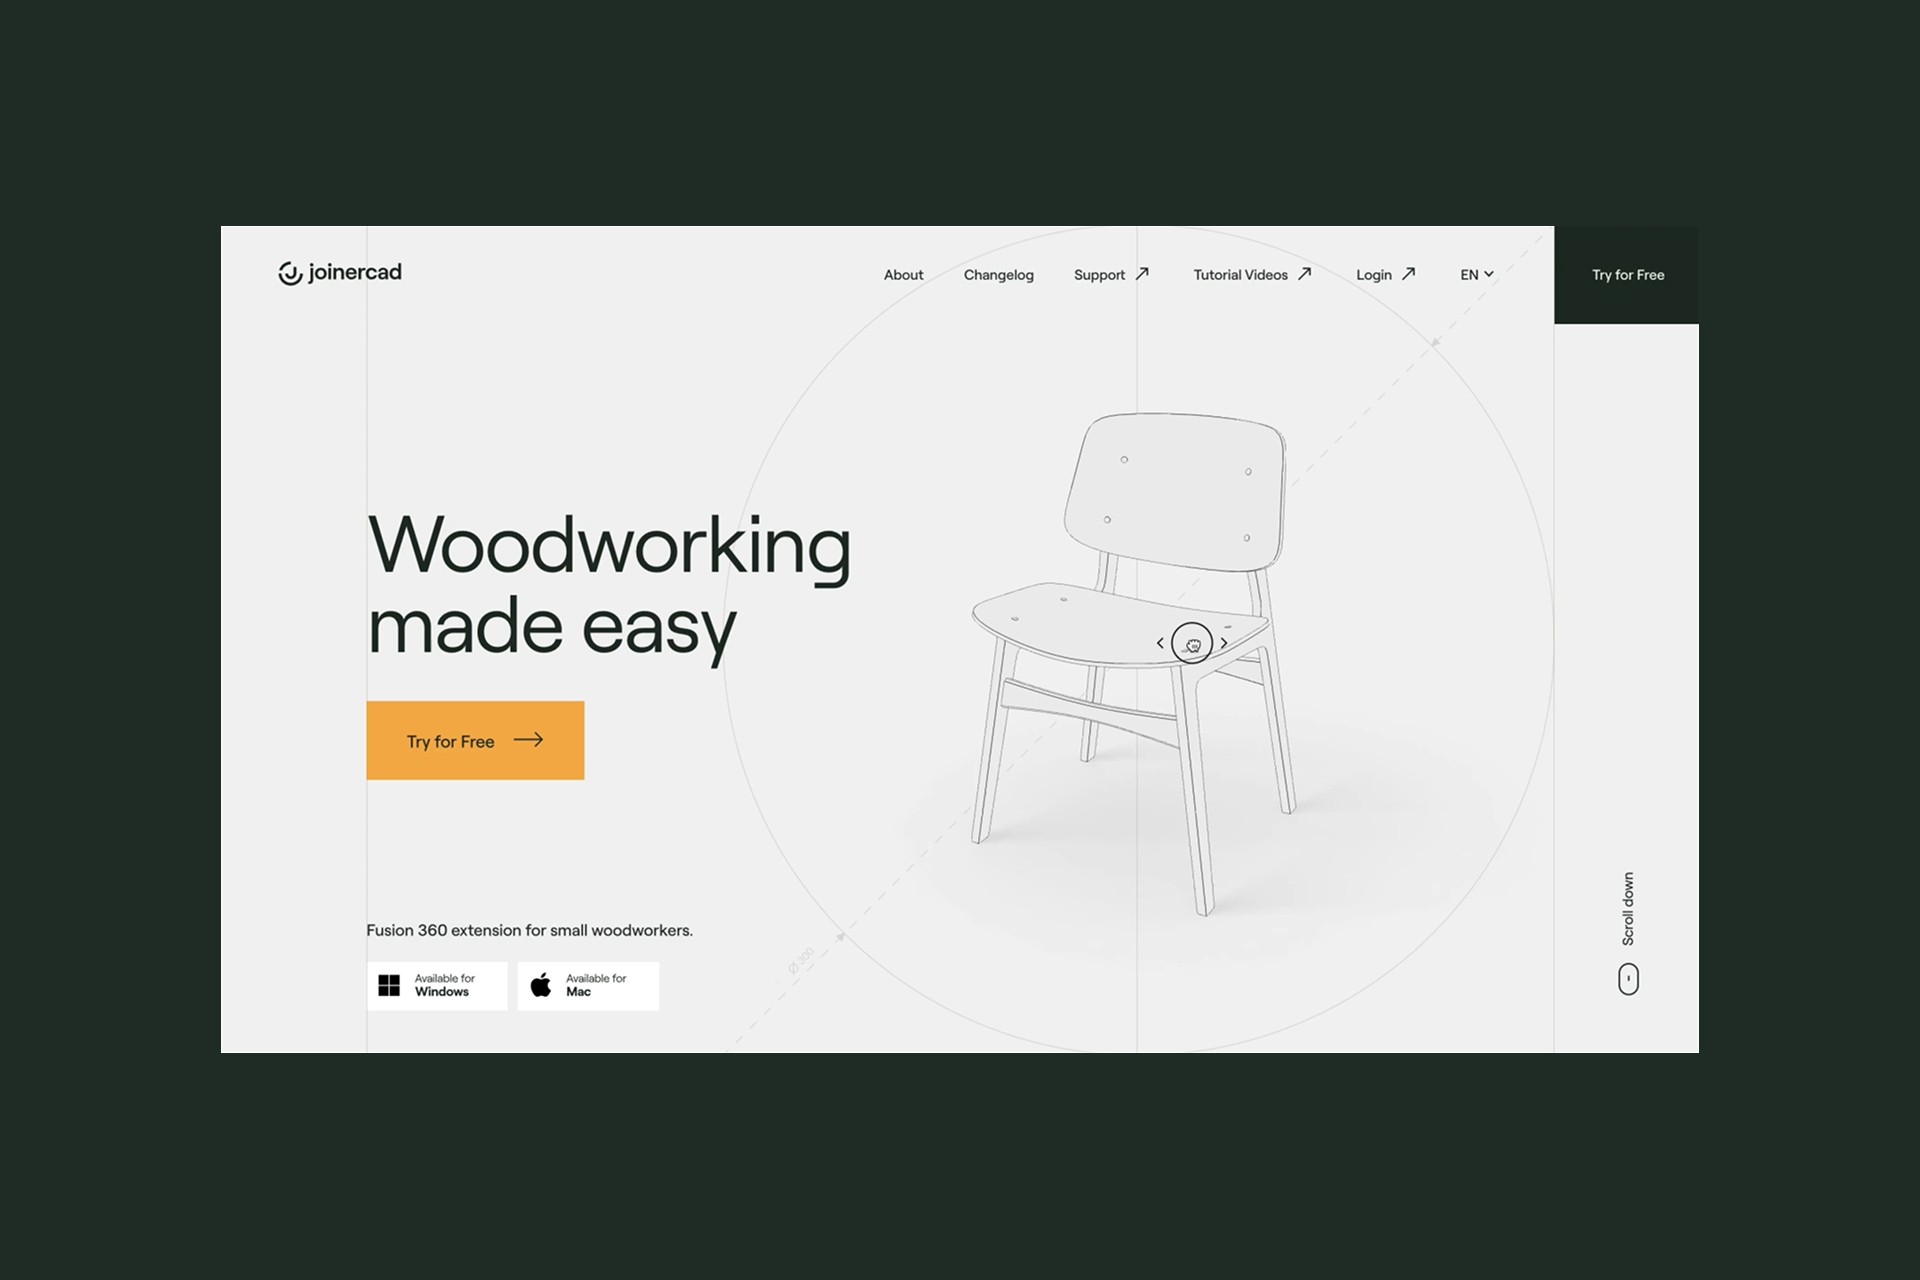Viewport: 1920px width, 1280px height.
Task: Click the arrow icon beside Tutorial Videos
Action: pos(1304,274)
